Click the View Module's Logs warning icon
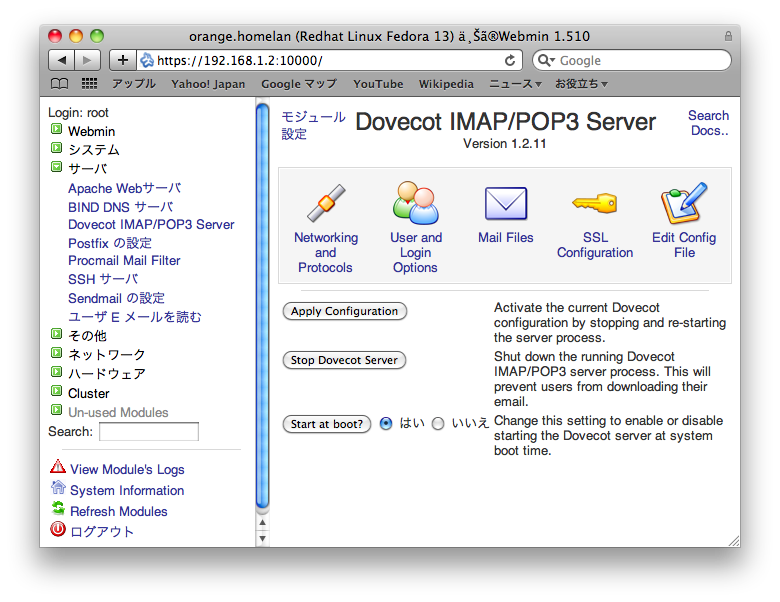 [58, 468]
